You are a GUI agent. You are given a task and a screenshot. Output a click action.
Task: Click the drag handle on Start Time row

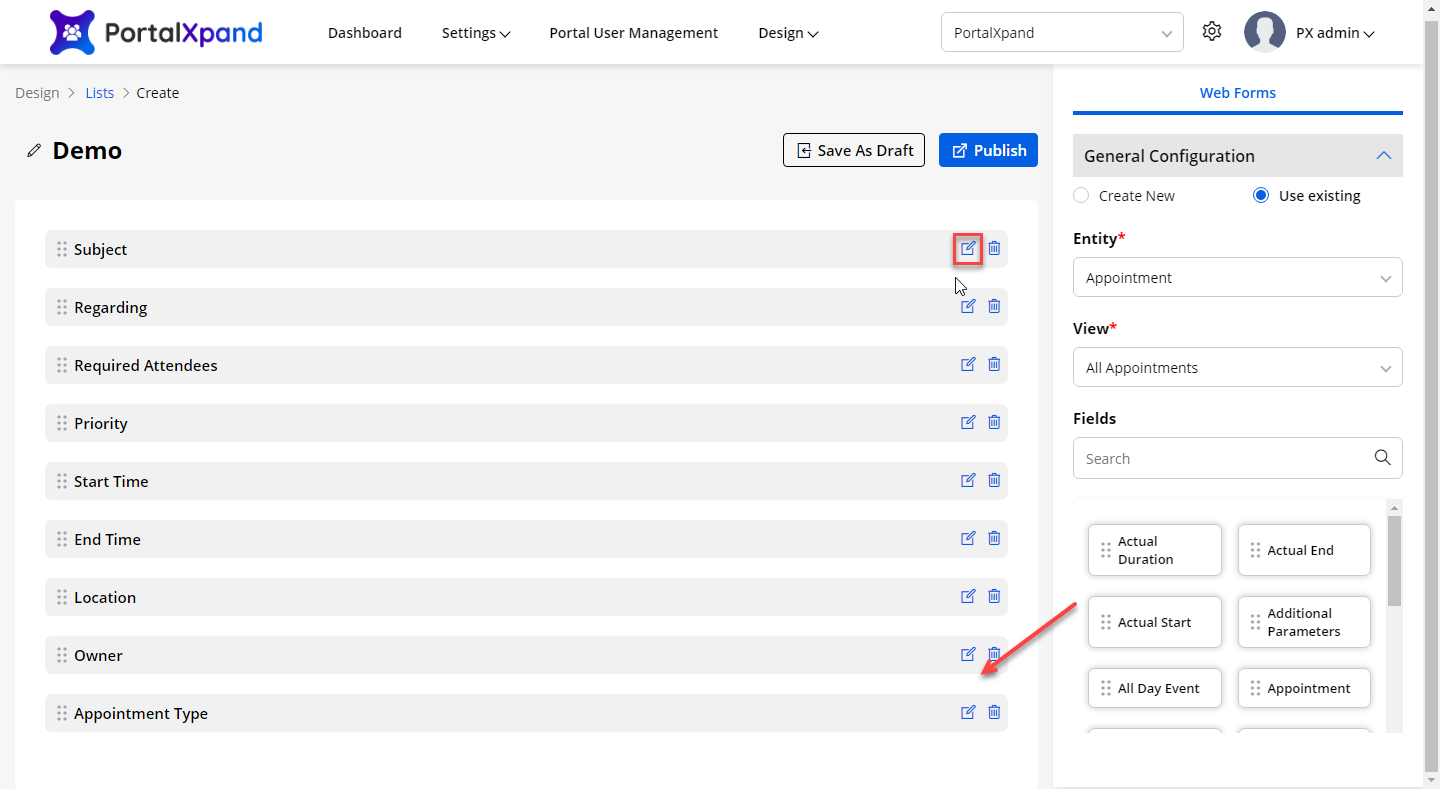(62, 481)
